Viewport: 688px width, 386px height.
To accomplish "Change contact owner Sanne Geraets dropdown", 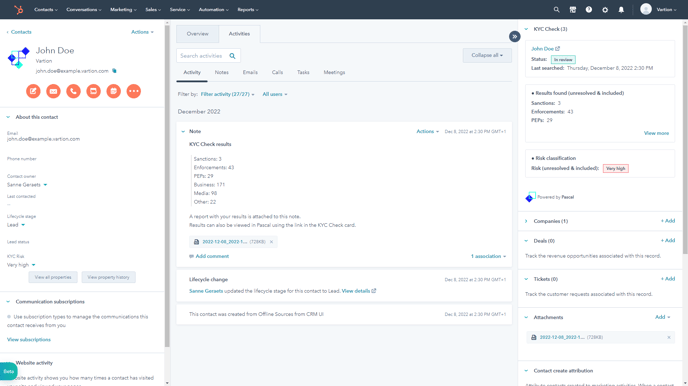I will pyautogui.click(x=27, y=185).
